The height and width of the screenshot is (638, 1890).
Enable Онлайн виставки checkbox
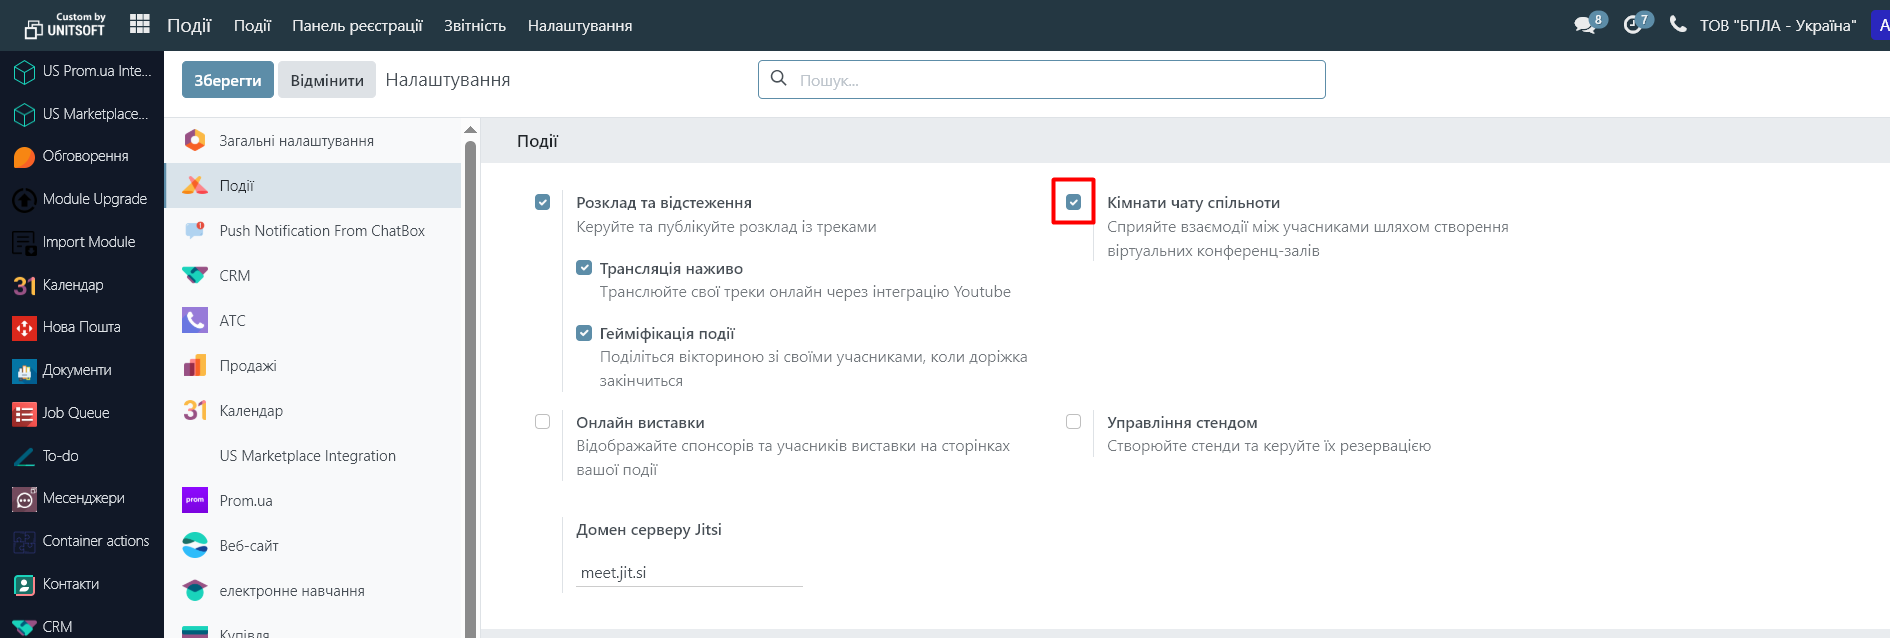[x=542, y=422]
